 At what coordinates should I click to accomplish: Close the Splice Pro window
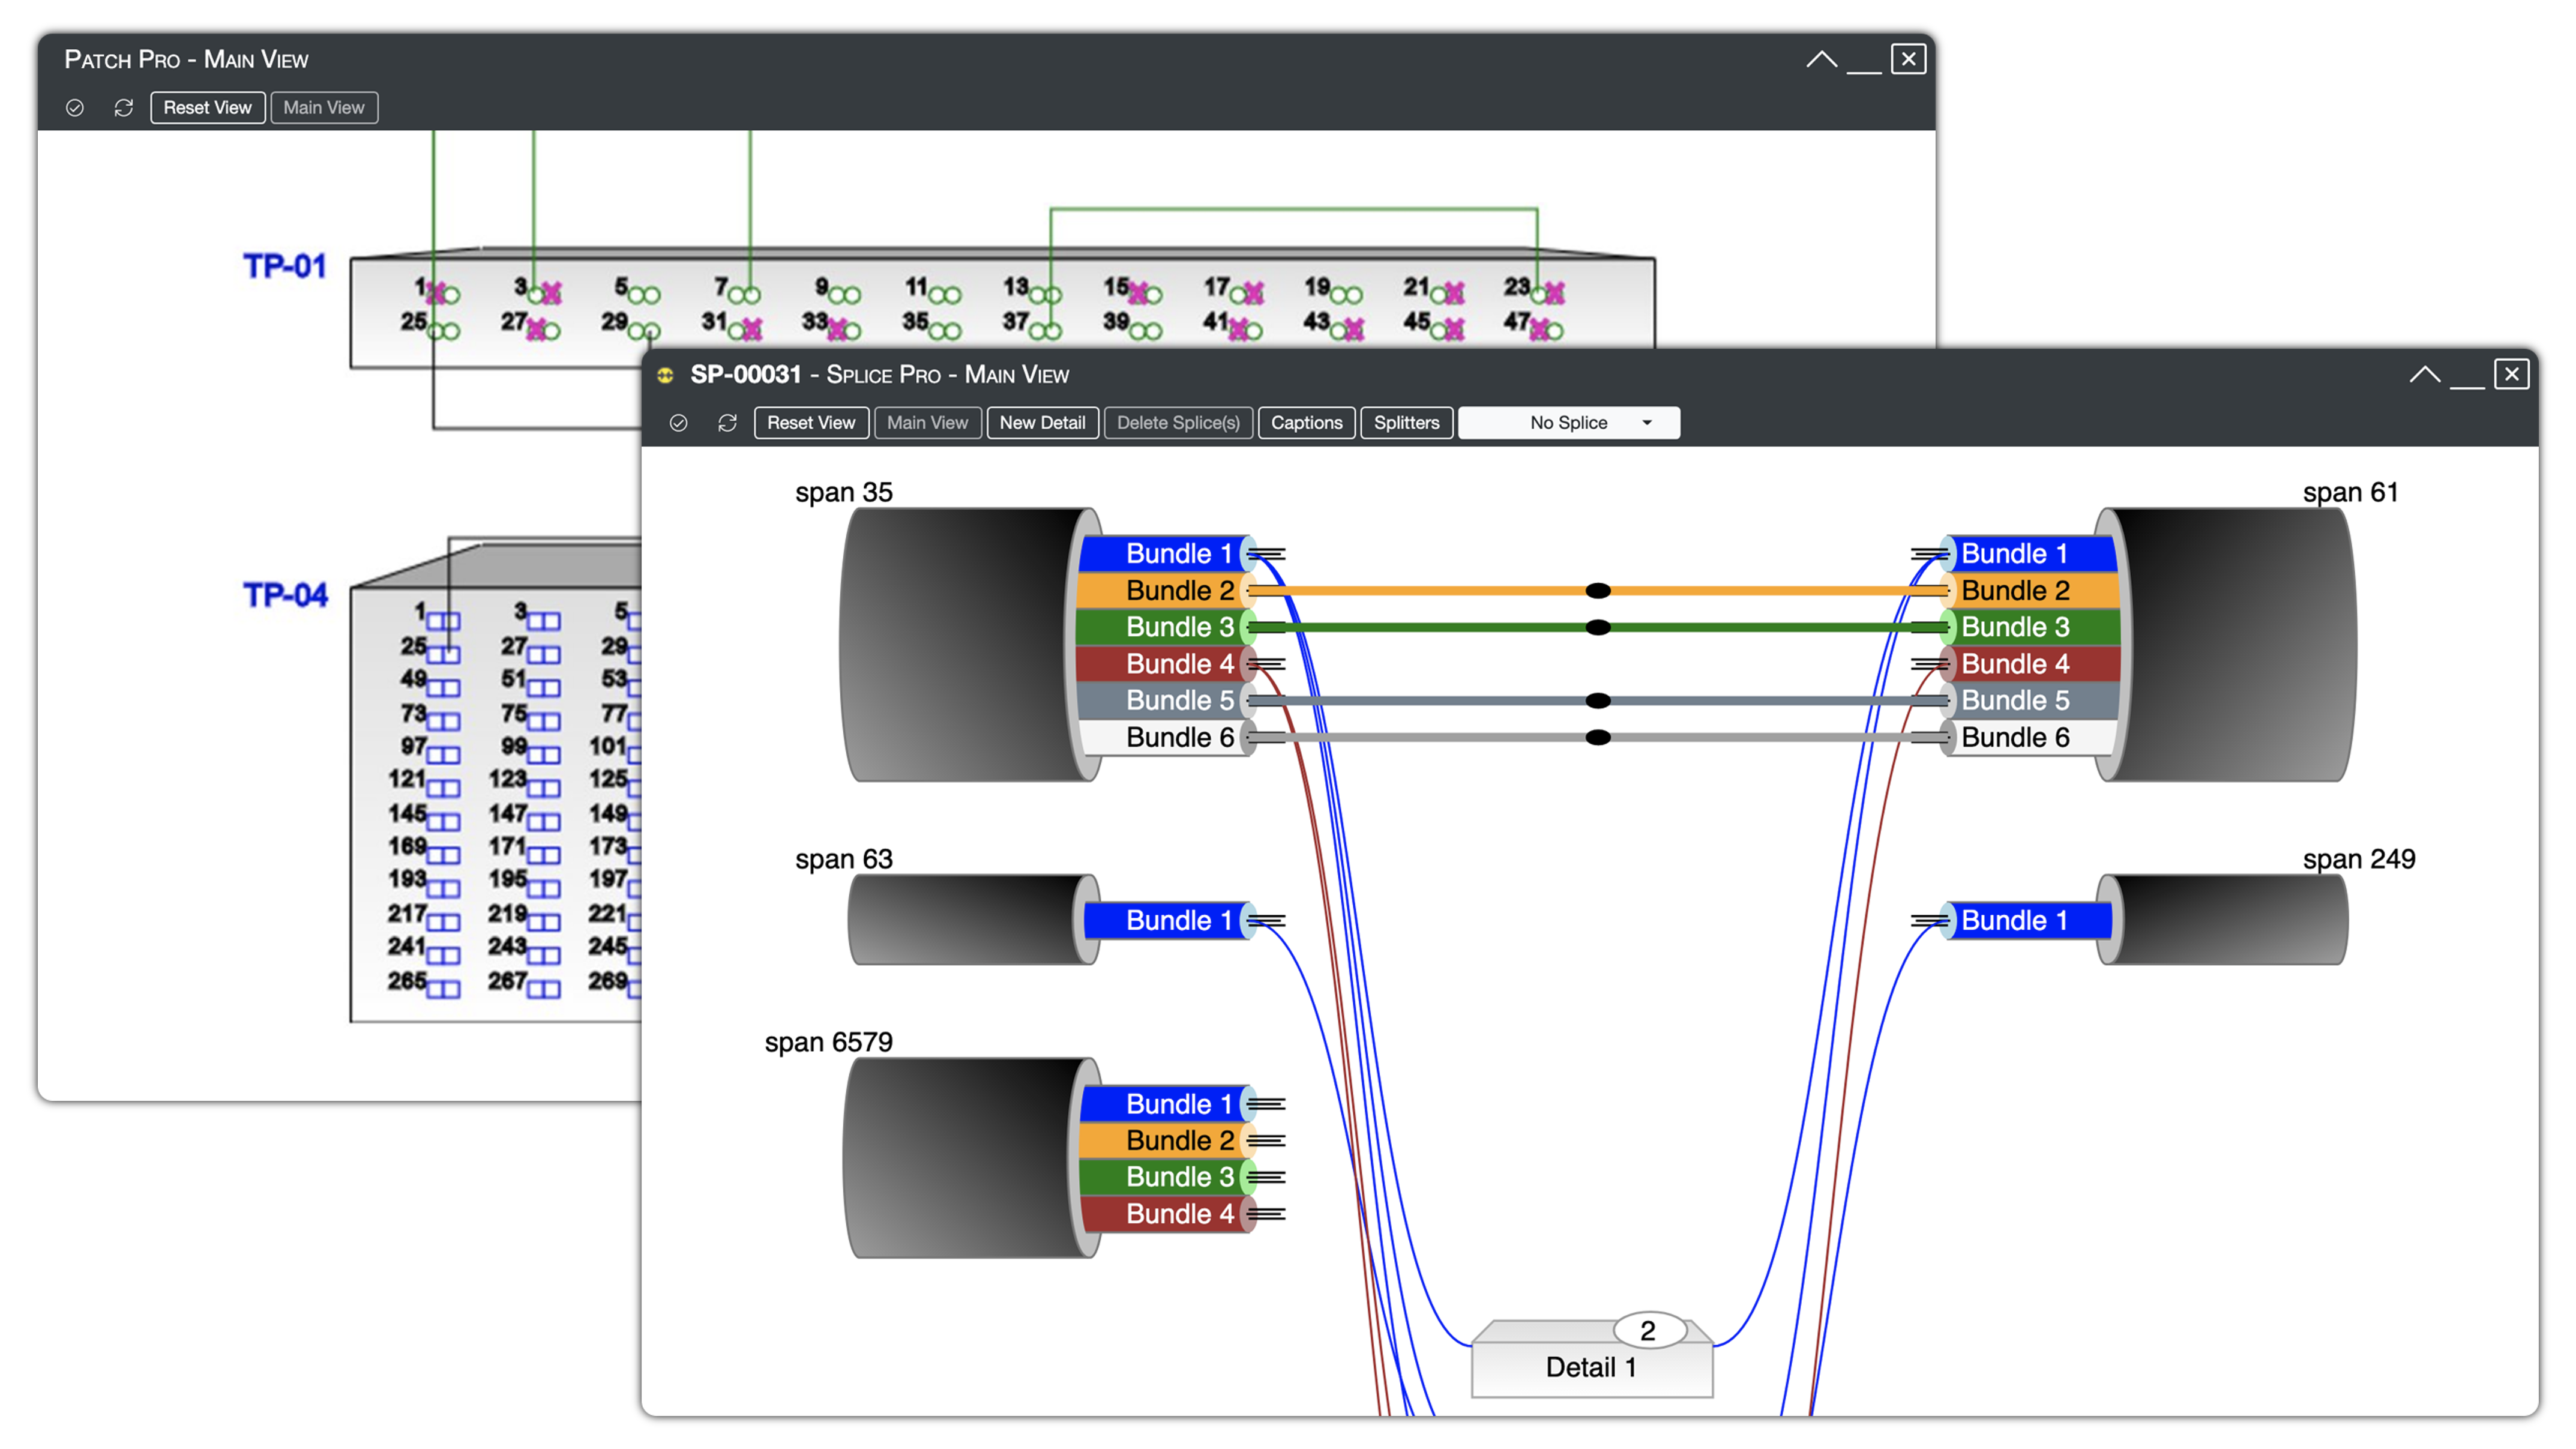(2511, 375)
